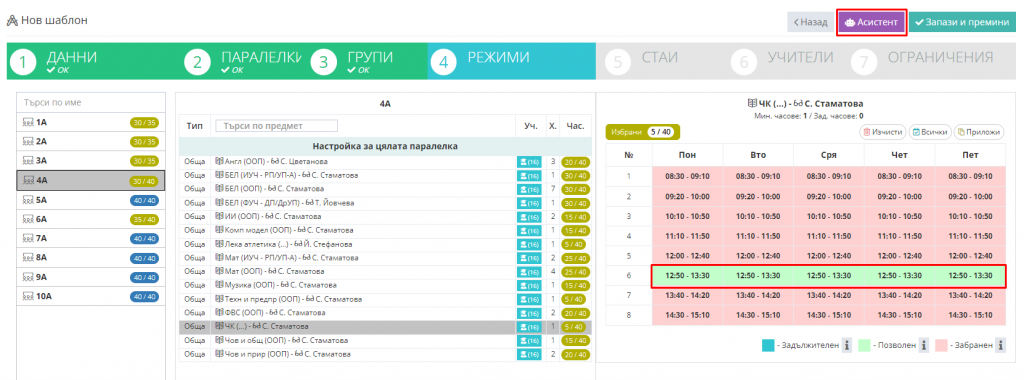1024x380 pixels.
Task: Open students (16) button for БЕЛ (ИУЧ - РП/УП-А) row
Action: coord(529,175)
